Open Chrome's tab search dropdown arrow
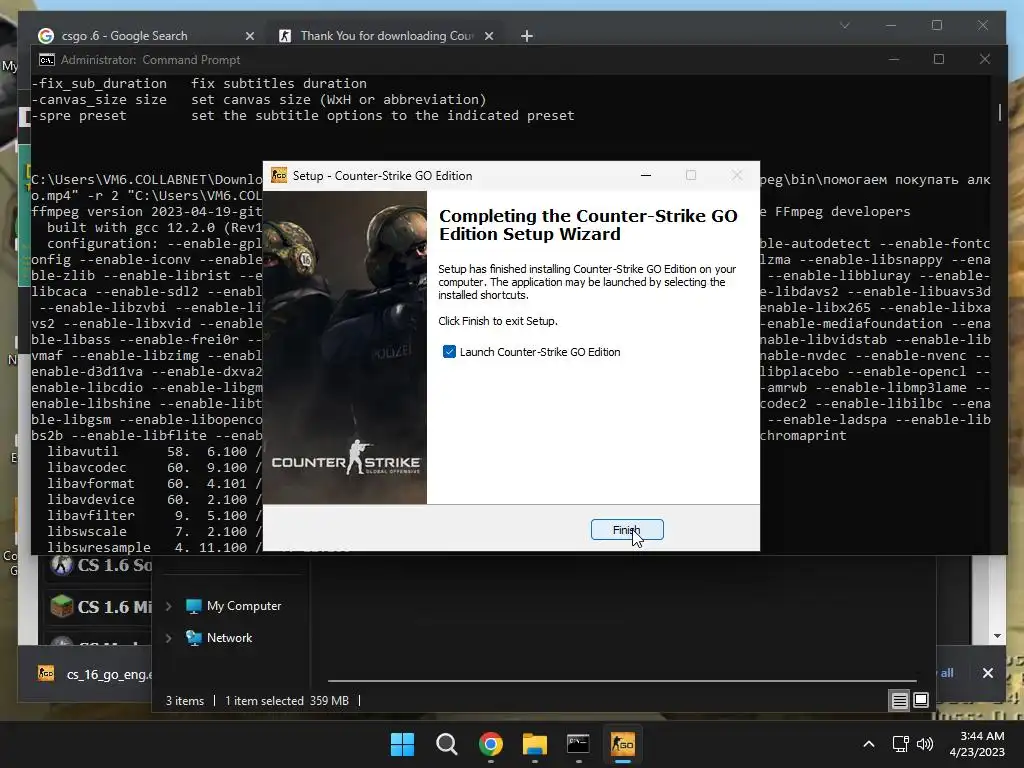Viewport: 1024px width, 768px height. pos(844,25)
